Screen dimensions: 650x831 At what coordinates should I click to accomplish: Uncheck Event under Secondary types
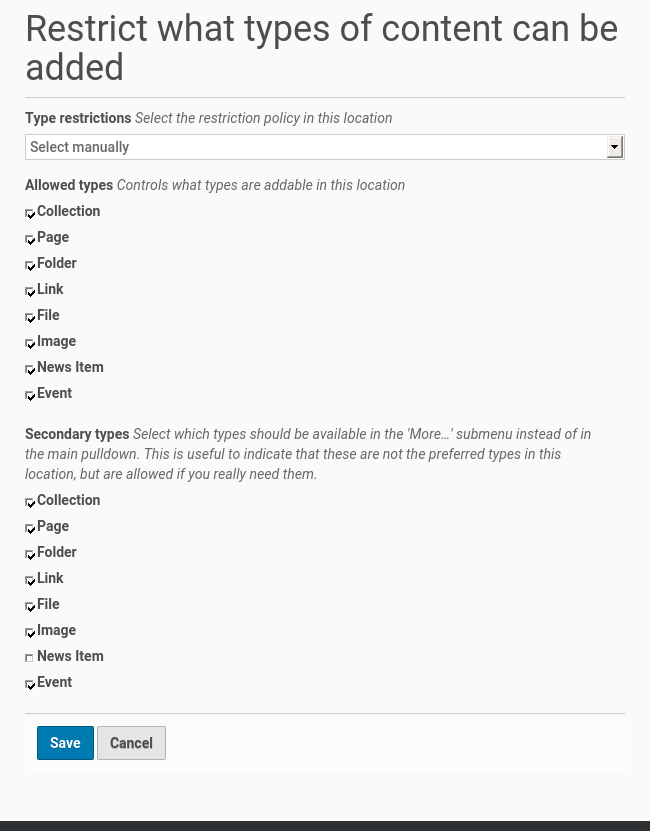(x=30, y=684)
